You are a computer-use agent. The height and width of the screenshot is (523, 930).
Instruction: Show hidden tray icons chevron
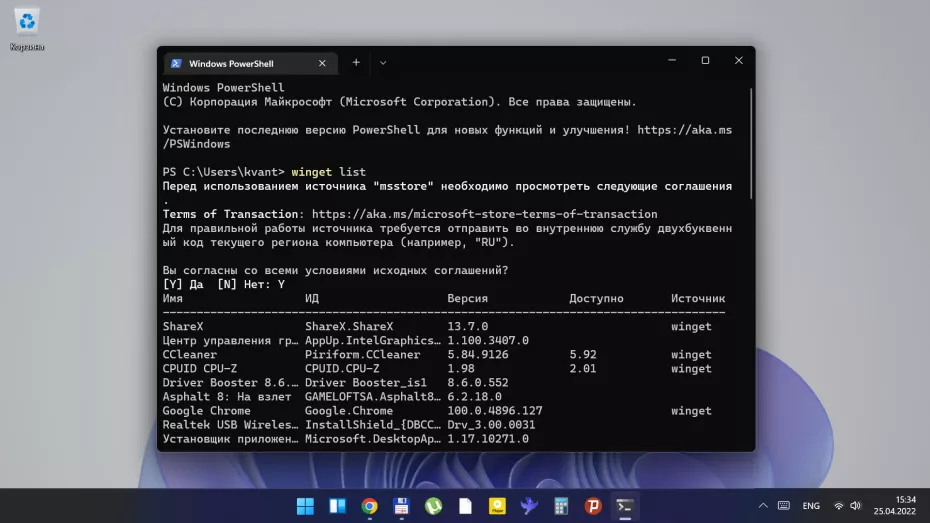point(763,506)
